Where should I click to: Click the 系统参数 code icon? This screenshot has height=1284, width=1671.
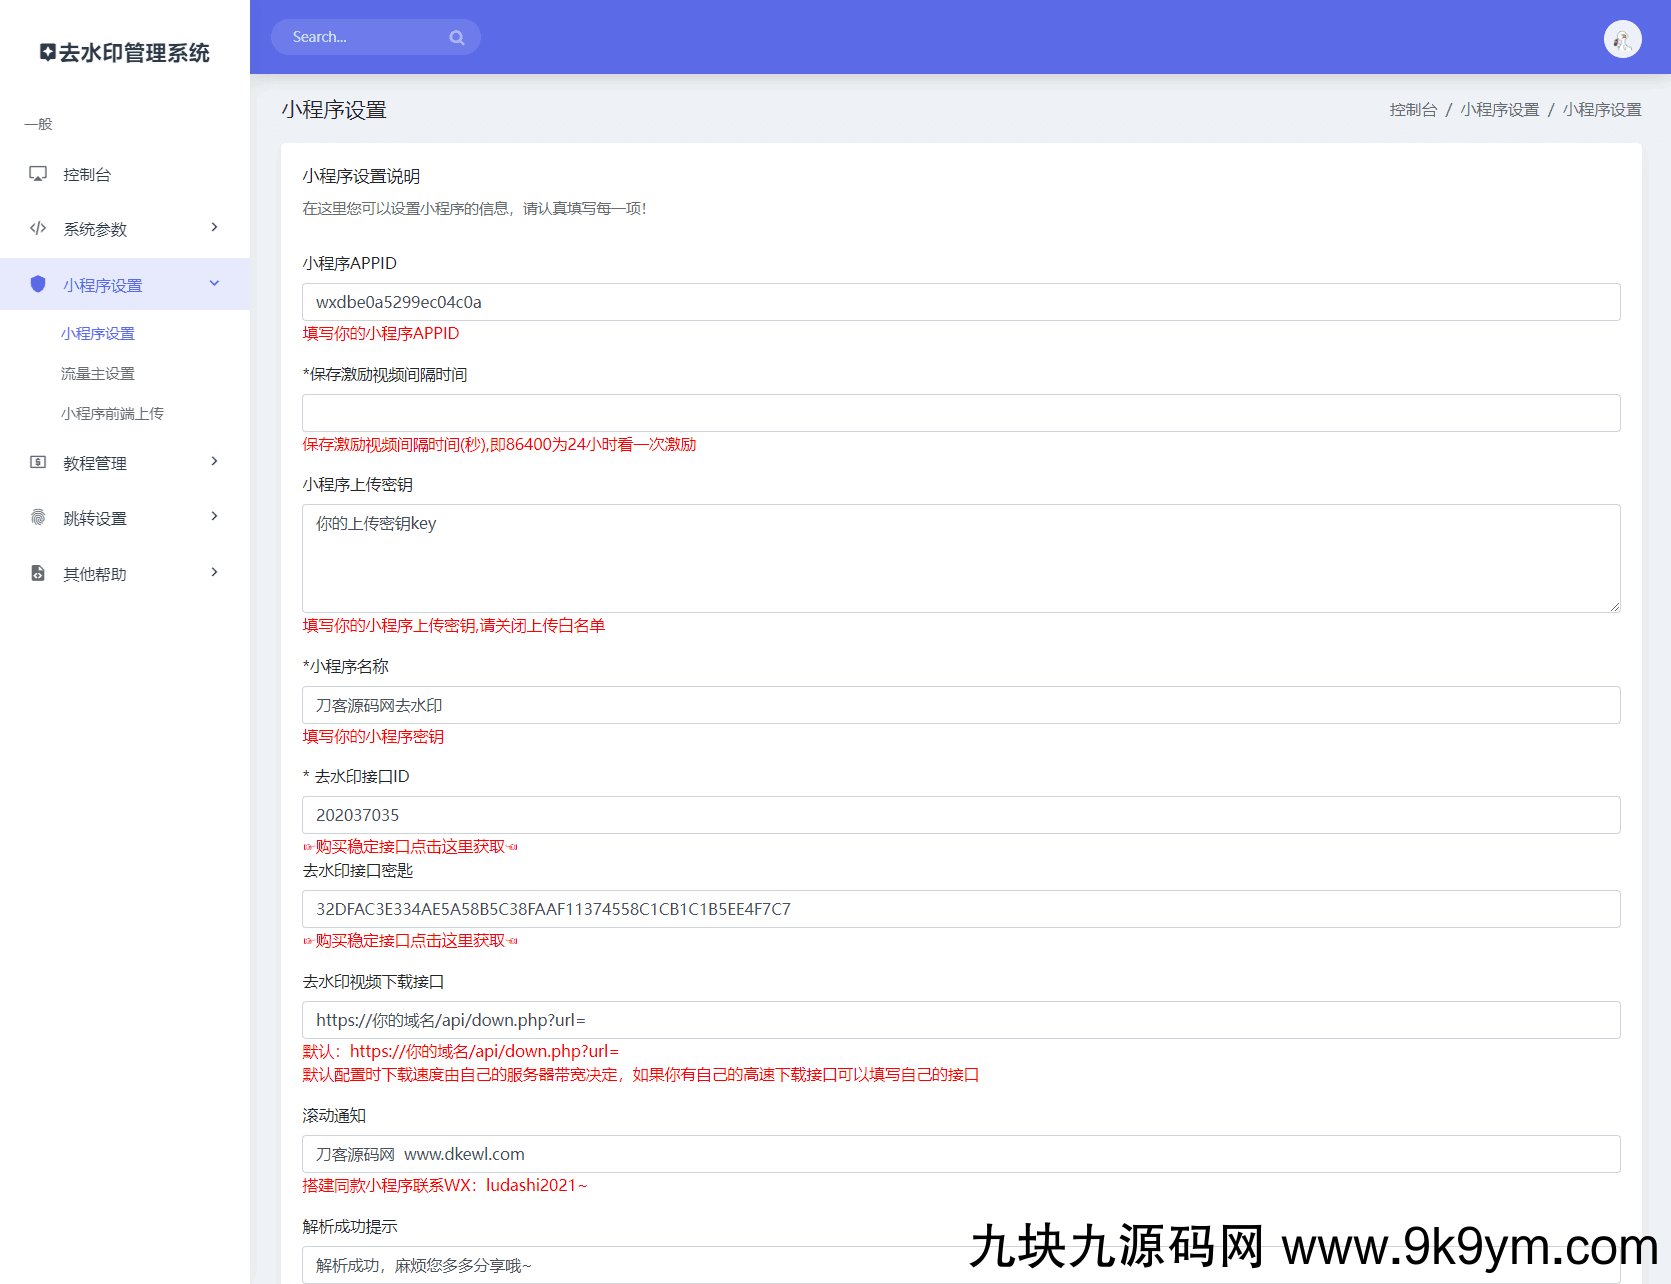38,228
